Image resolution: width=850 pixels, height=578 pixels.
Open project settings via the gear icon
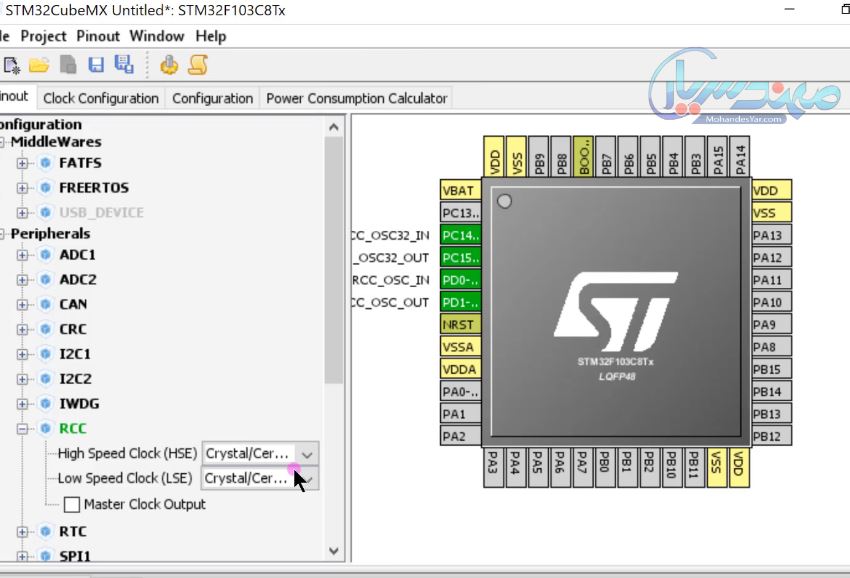pyautogui.click(x=168, y=63)
